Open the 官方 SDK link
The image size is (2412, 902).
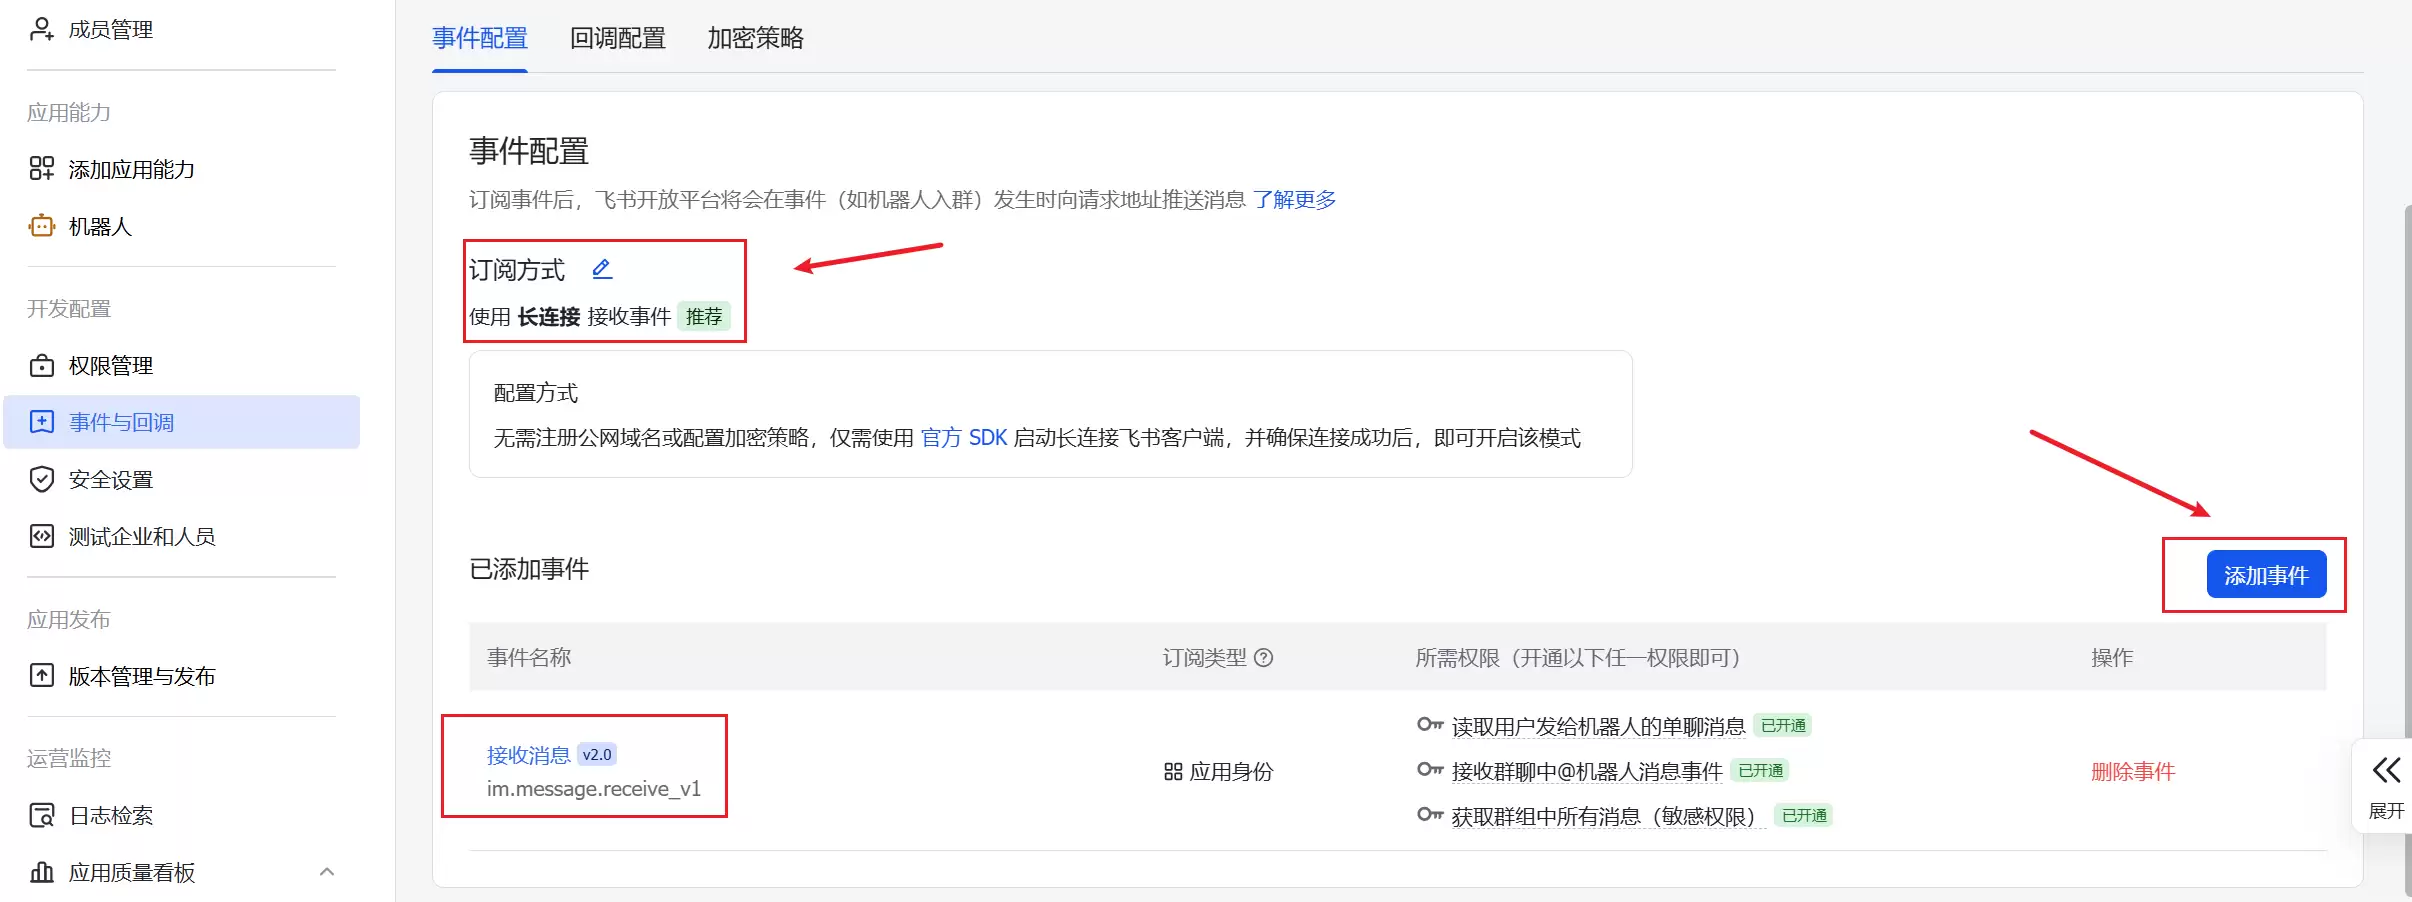pos(963,437)
